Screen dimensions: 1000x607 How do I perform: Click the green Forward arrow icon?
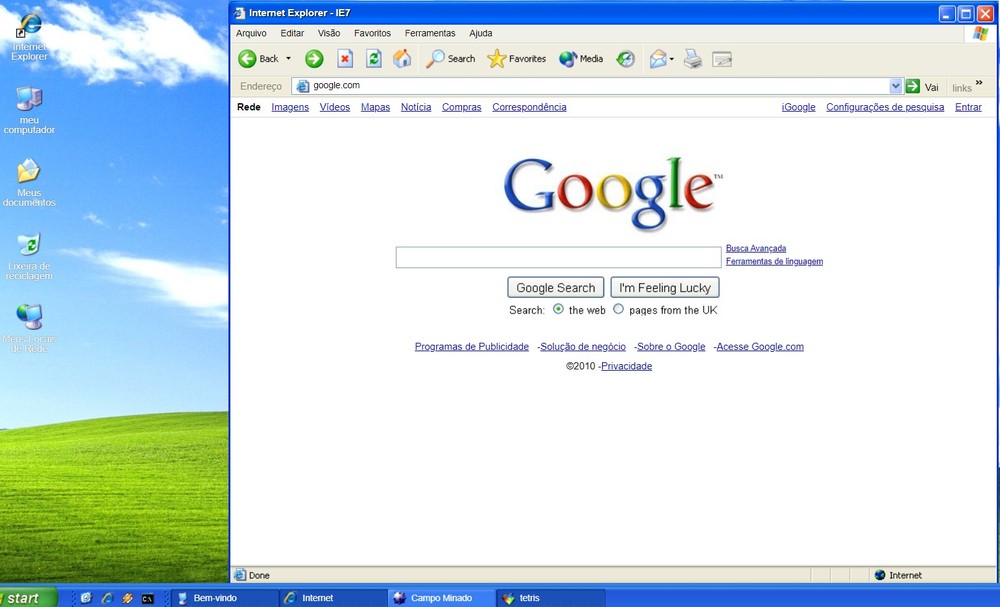point(314,59)
